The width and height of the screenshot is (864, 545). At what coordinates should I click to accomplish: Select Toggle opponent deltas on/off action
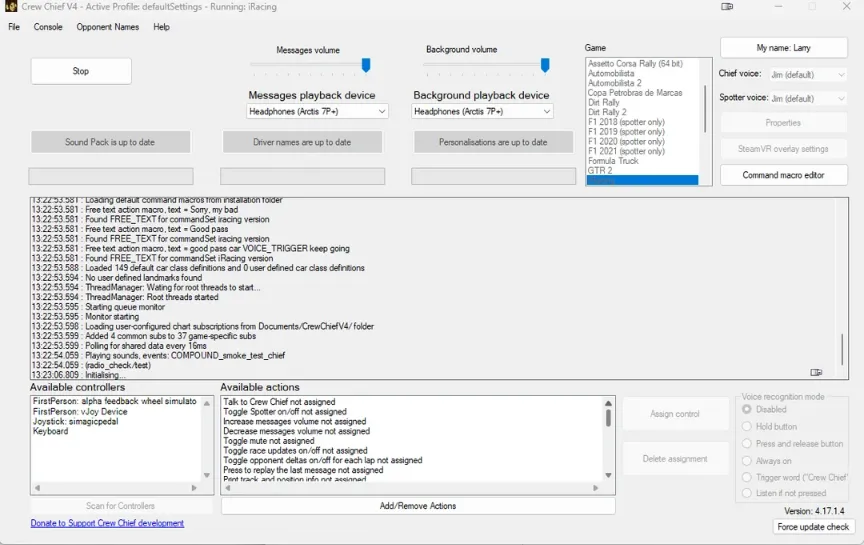point(323,460)
